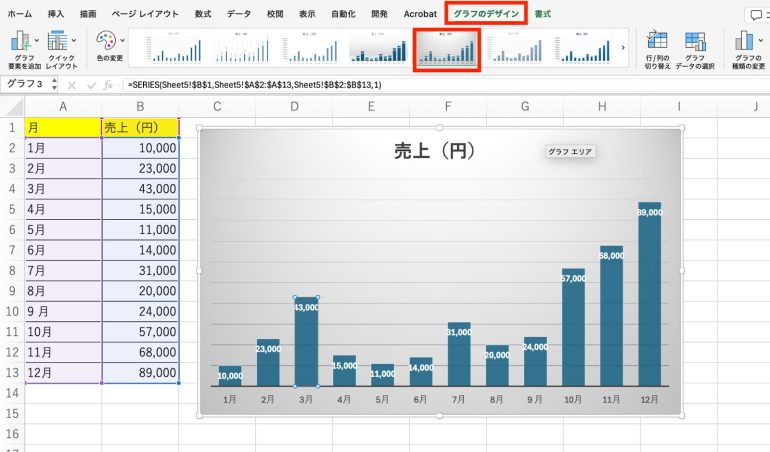
Task: Click the 11月 bar labeled 68,000
Action: pyautogui.click(x=611, y=316)
